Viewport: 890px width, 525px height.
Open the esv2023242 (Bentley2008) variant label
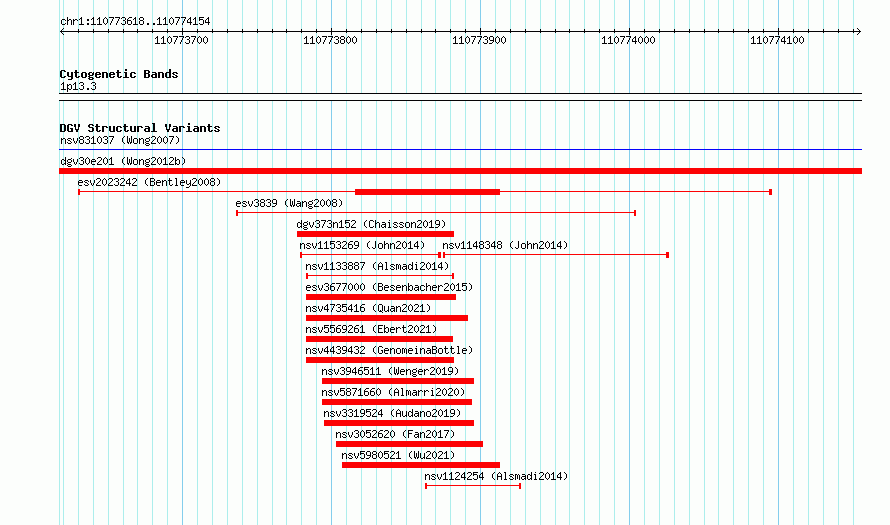[x=149, y=182]
